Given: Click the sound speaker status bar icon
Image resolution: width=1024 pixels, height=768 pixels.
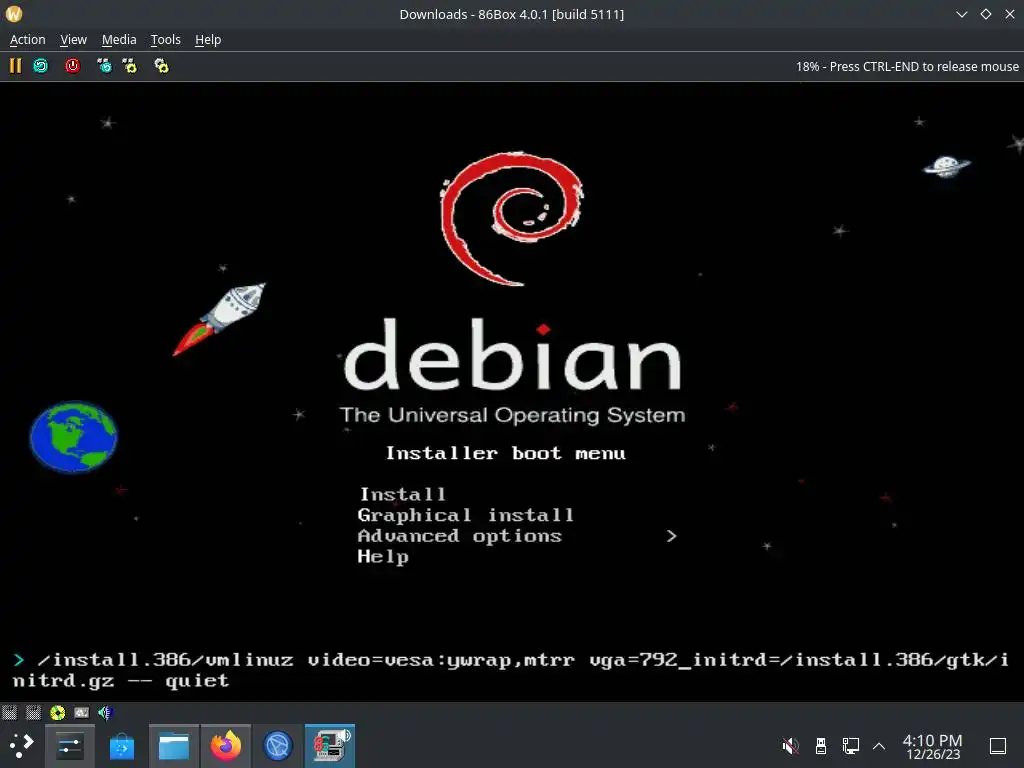Looking at the screenshot, I should 105,712.
